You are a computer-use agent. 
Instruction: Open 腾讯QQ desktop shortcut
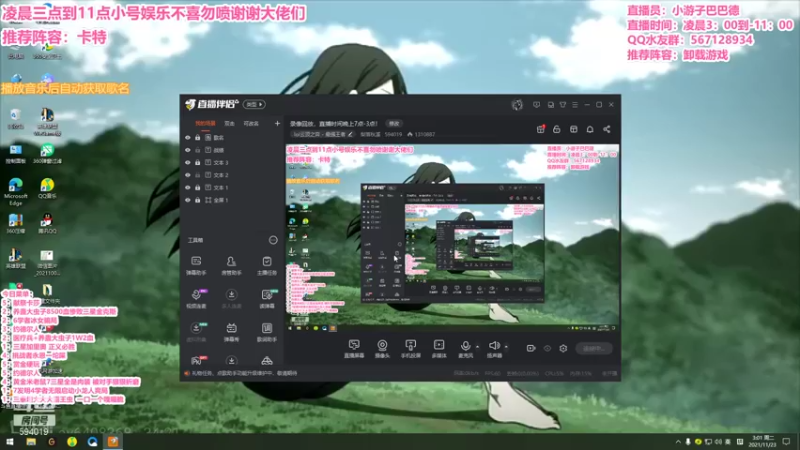coord(47,223)
